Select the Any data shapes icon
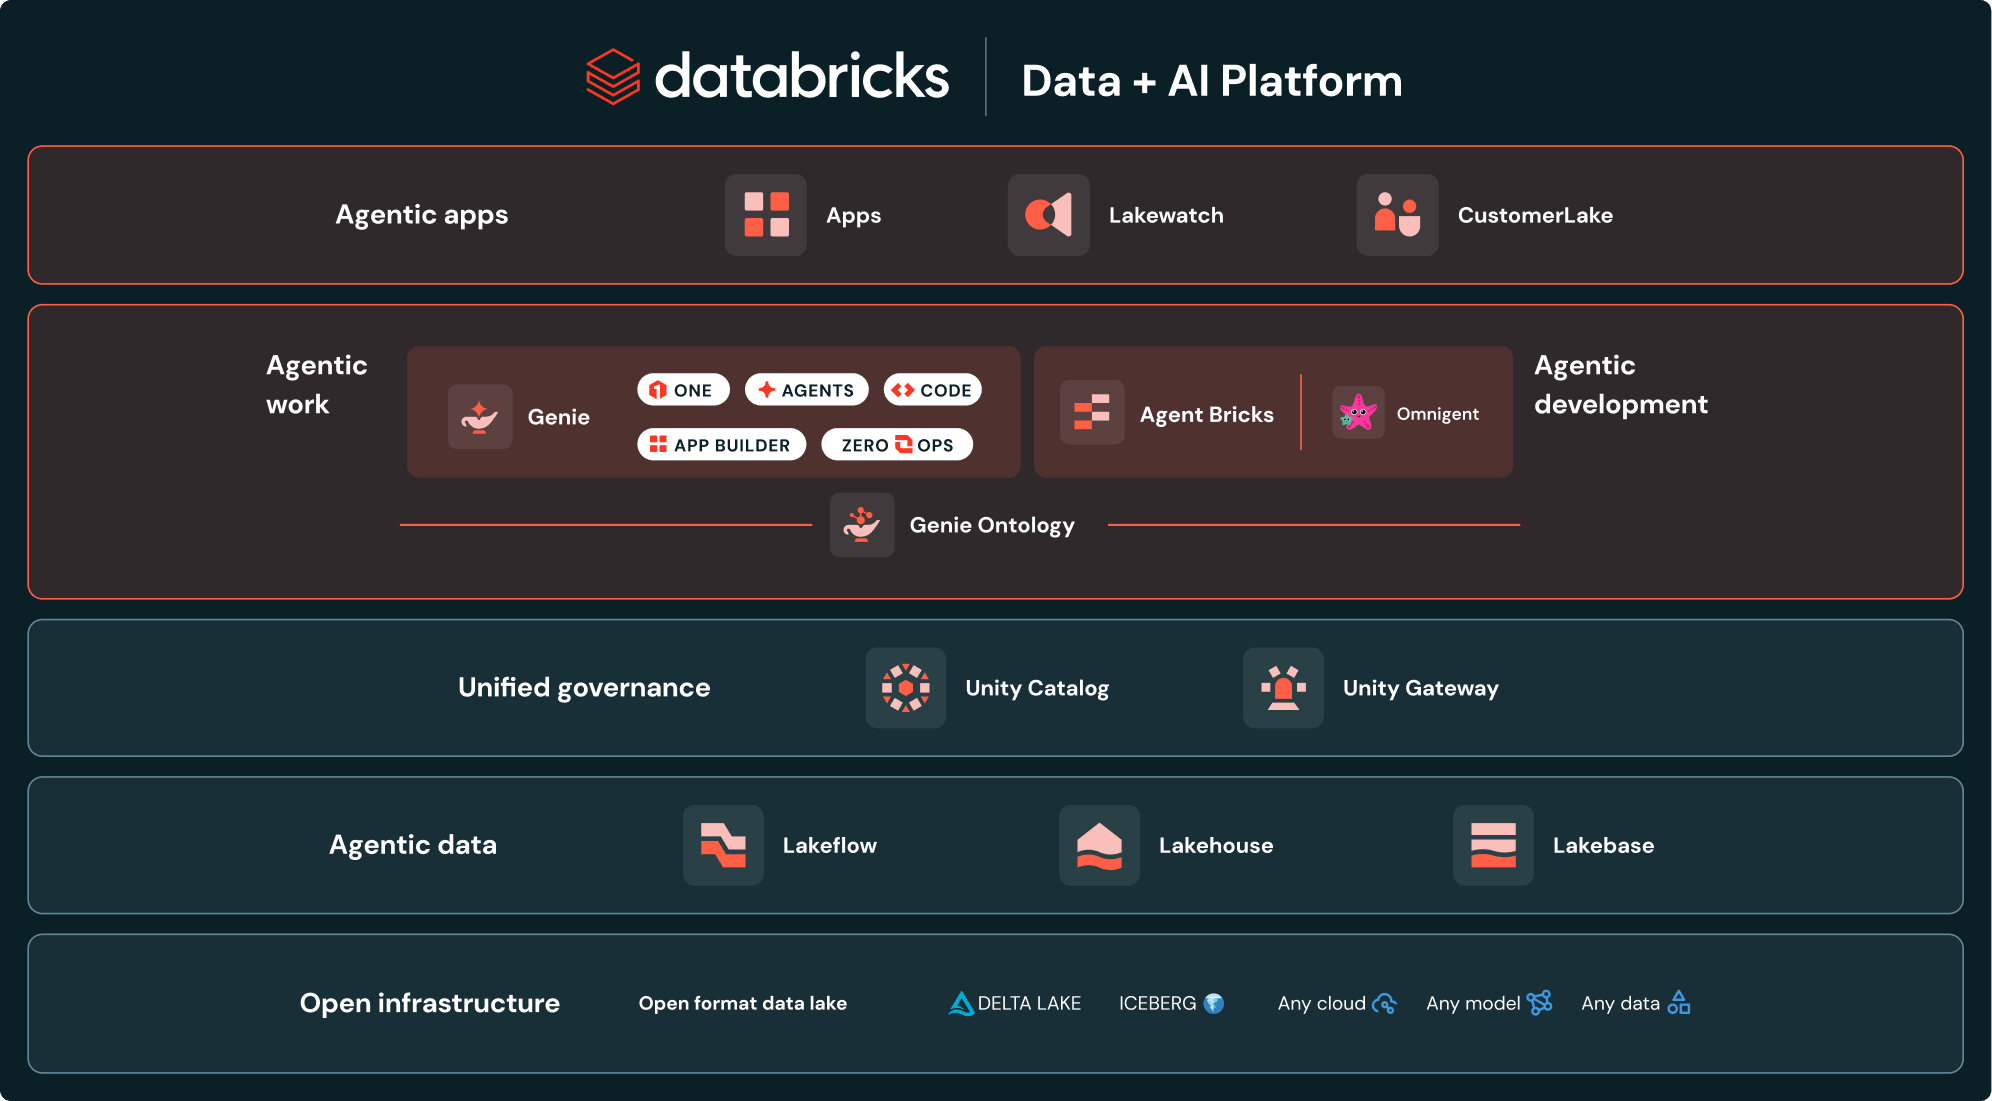The width and height of the screenshot is (1992, 1101). coord(1679,1002)
